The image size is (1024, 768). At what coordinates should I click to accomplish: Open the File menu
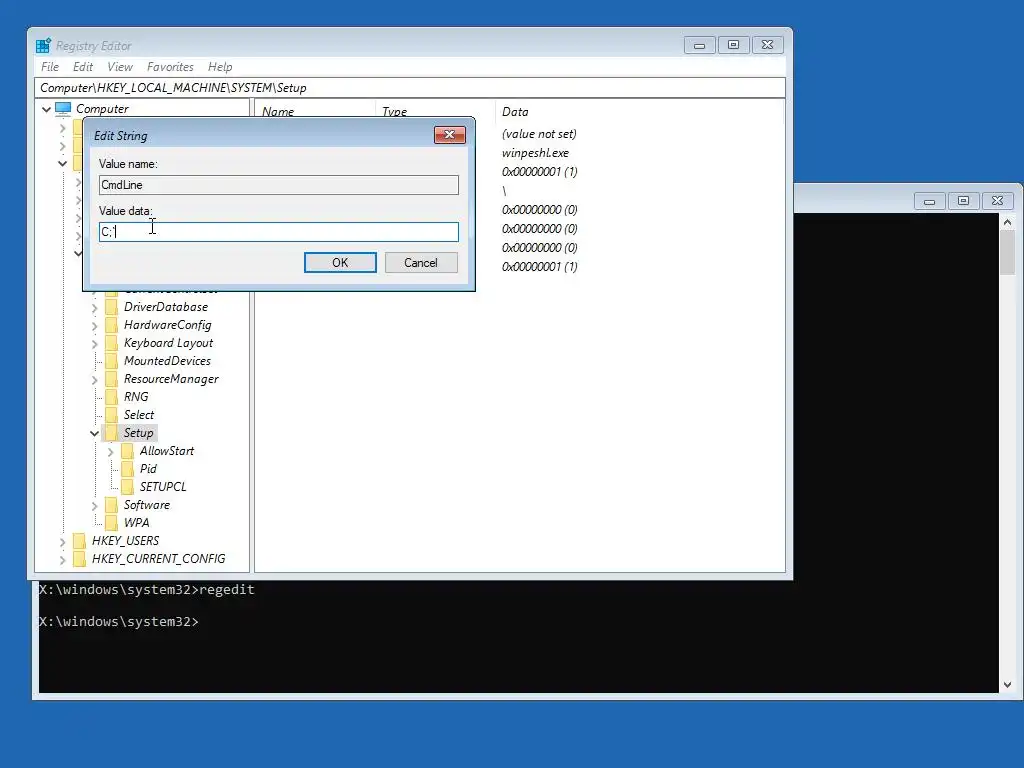coord(50,67)
